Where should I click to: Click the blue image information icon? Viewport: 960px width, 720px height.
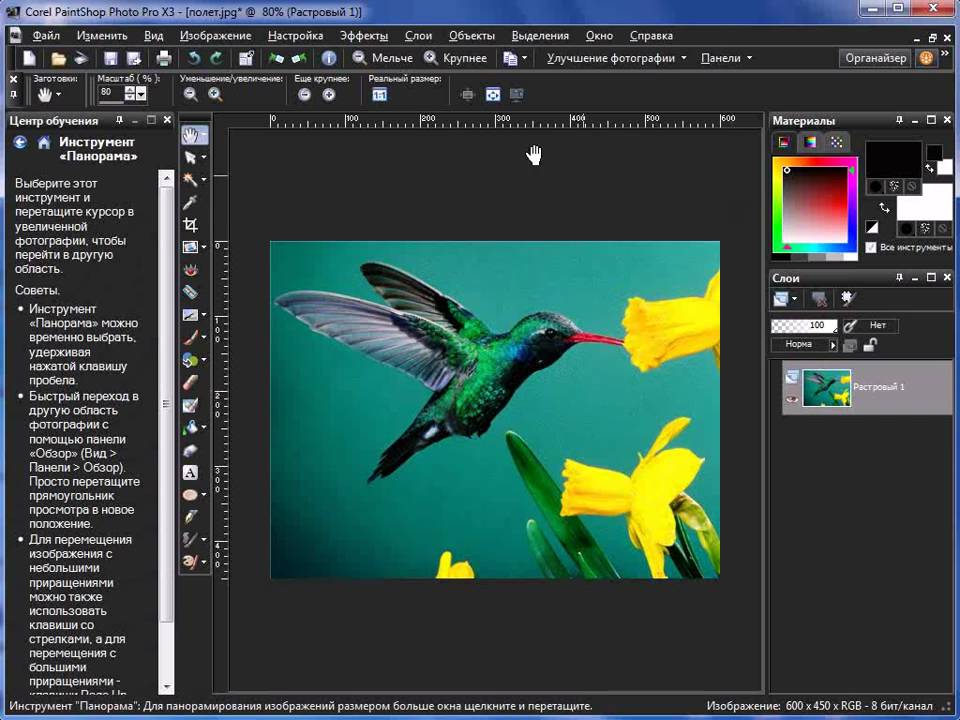point(329,58)
